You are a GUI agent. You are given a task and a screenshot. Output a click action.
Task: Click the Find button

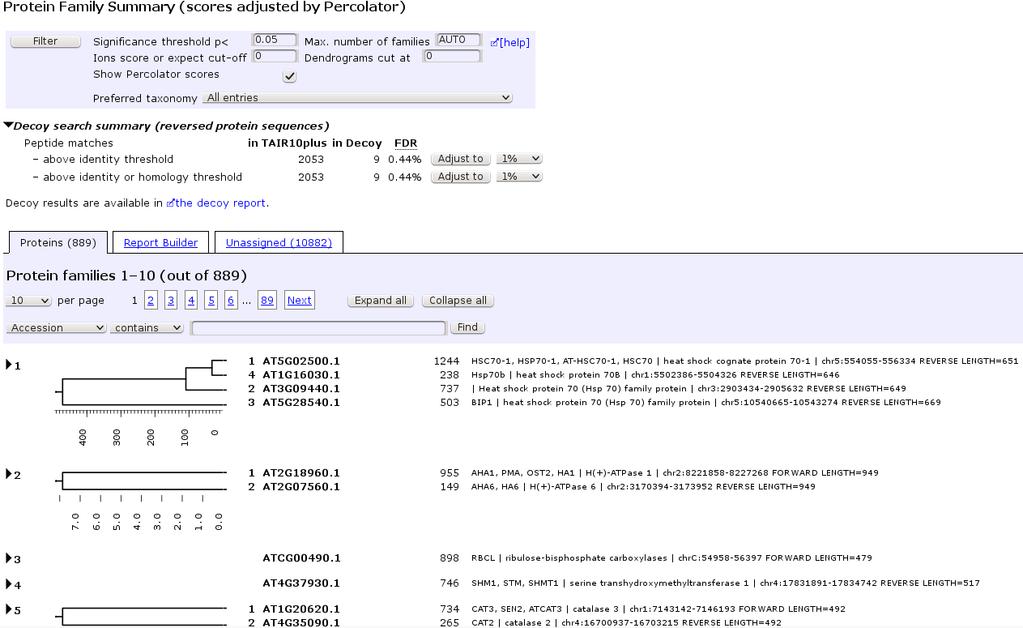point(467,327)
